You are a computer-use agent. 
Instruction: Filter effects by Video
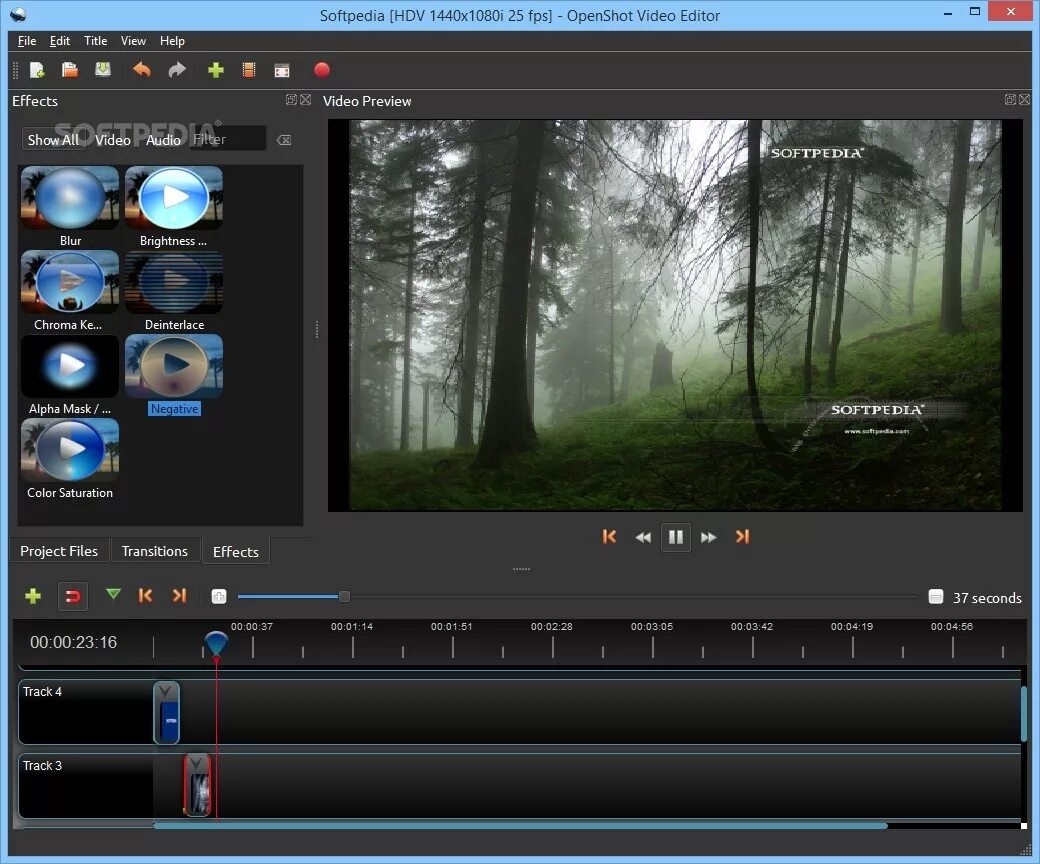click(112, 140)
